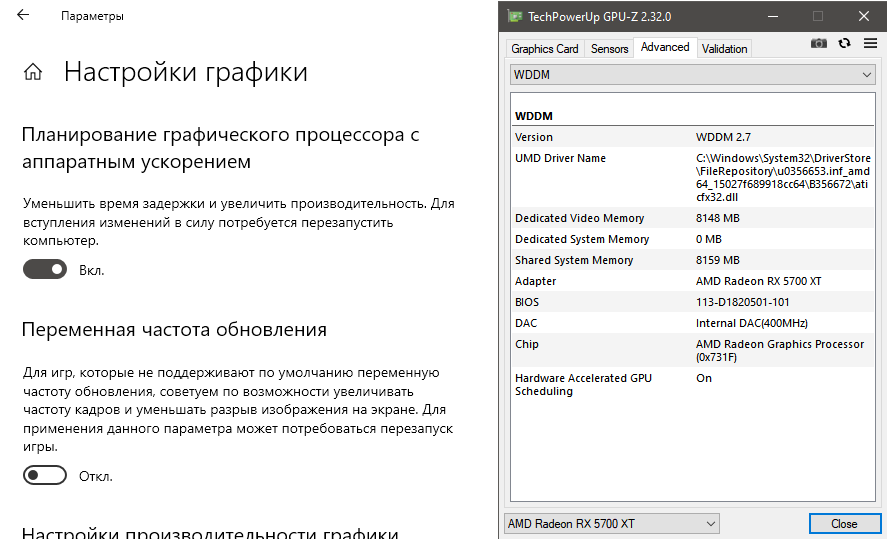
Task: Open GPU-Z hamburger menu
Action: pyautogui.click(x=871, y=43)
